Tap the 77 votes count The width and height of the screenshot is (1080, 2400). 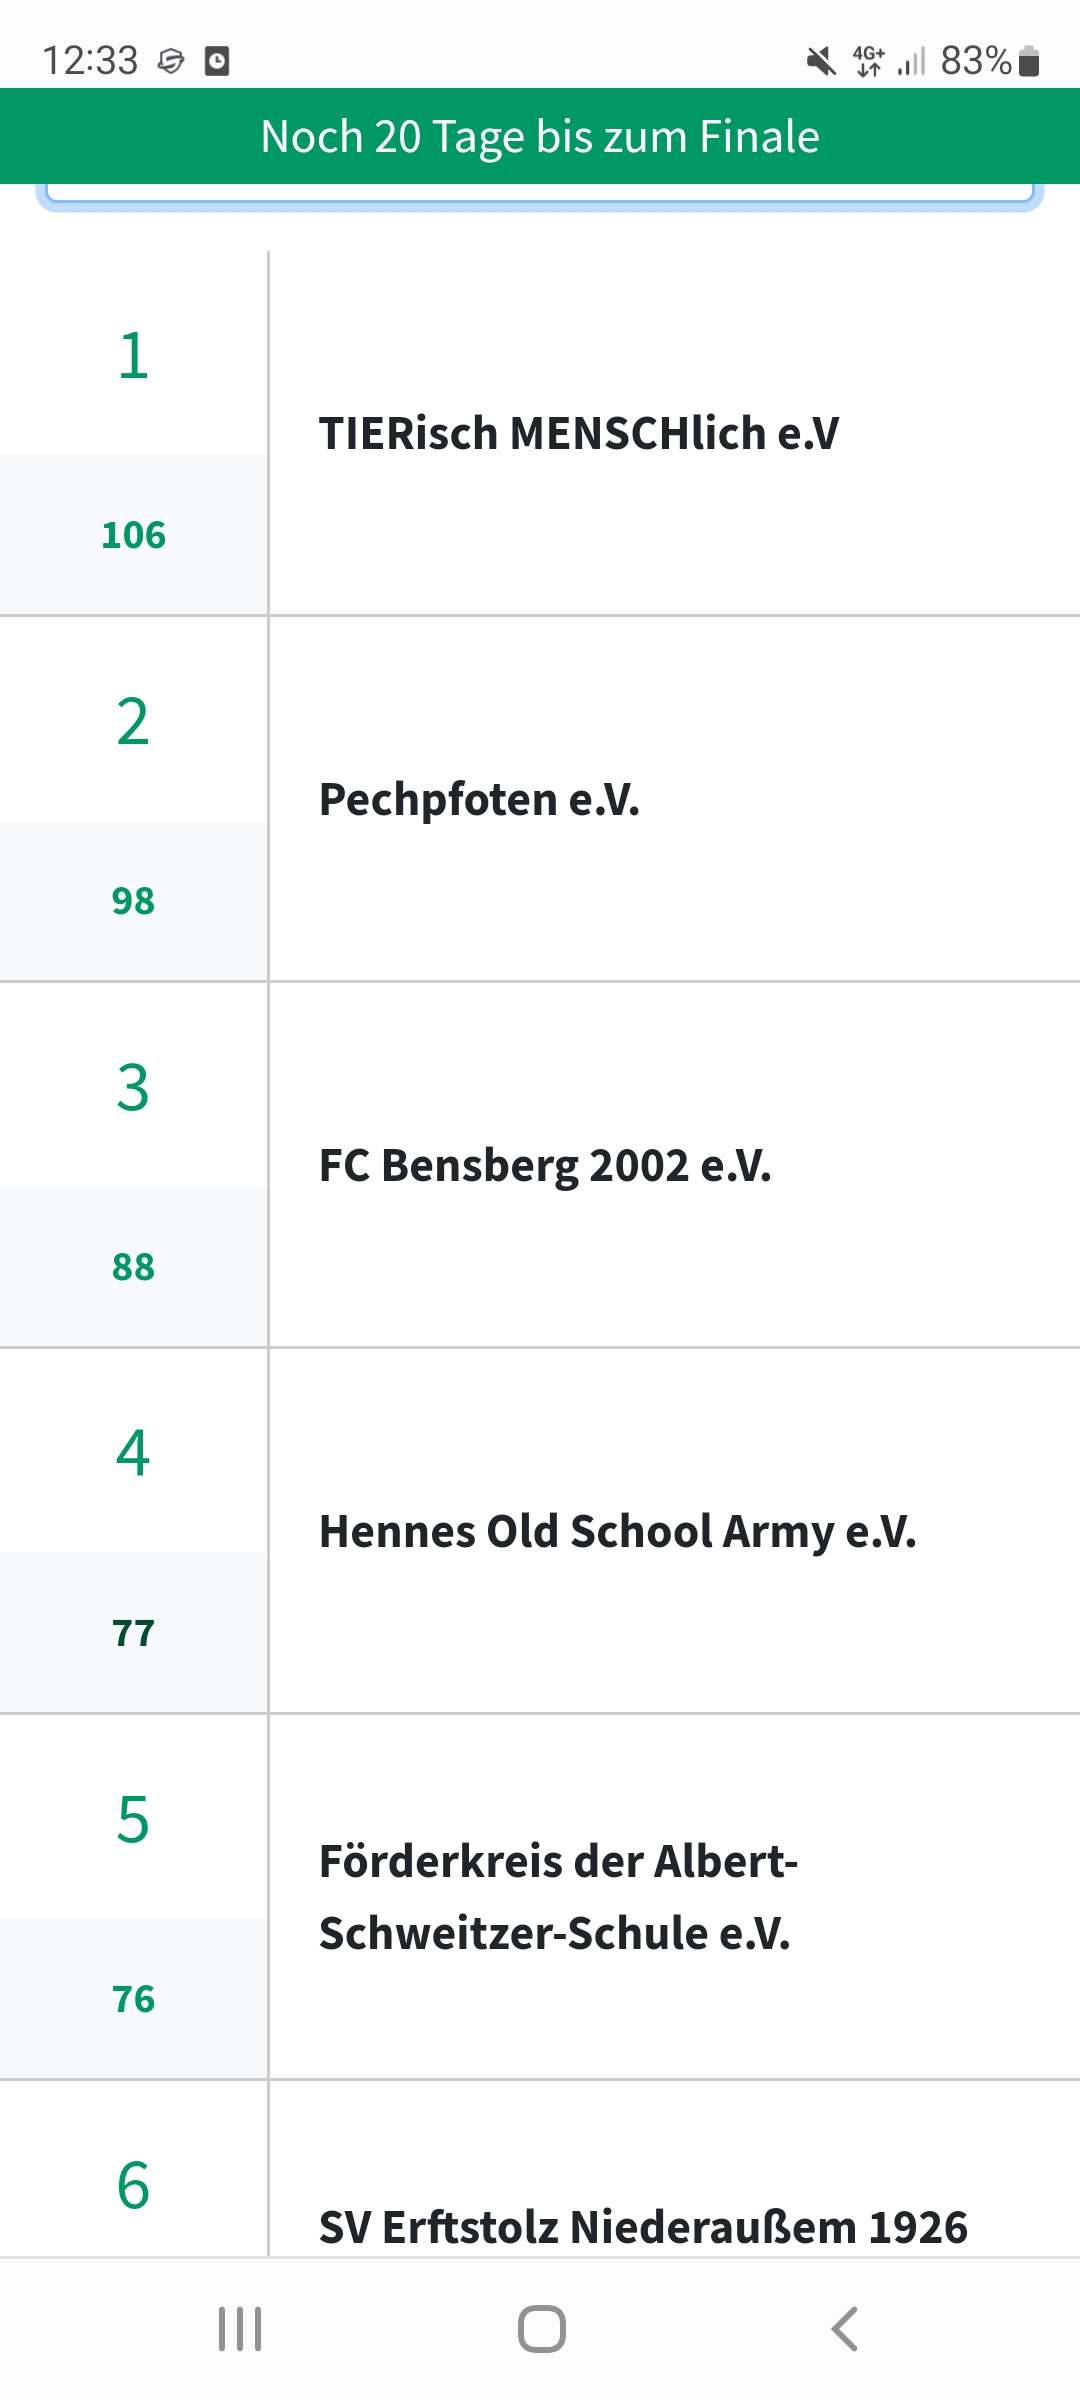point(133,1633)
